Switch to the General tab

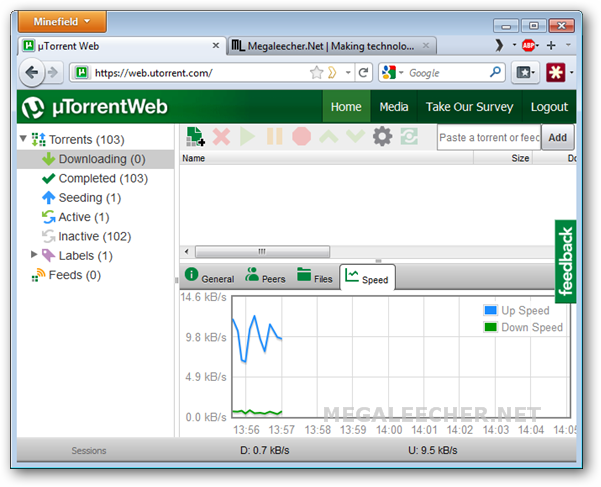(210, 277)
